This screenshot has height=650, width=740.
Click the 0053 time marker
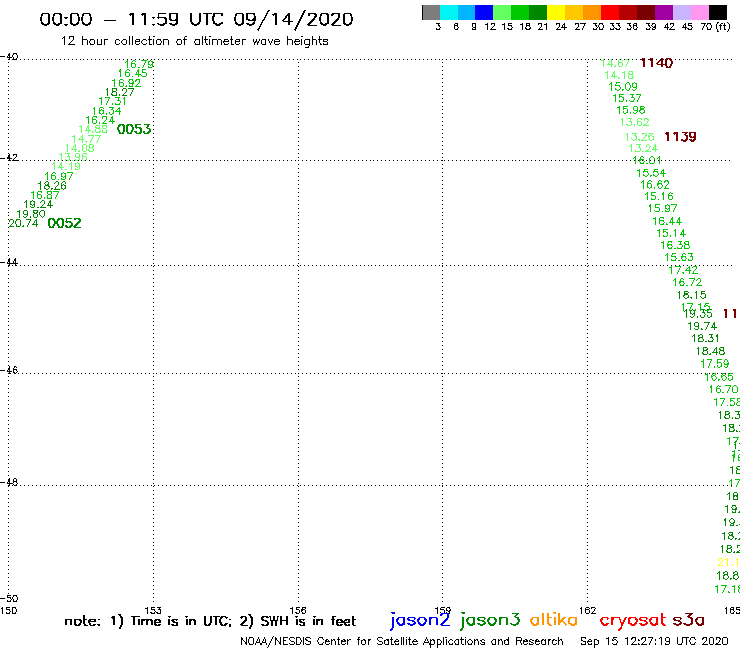[134, 129]
